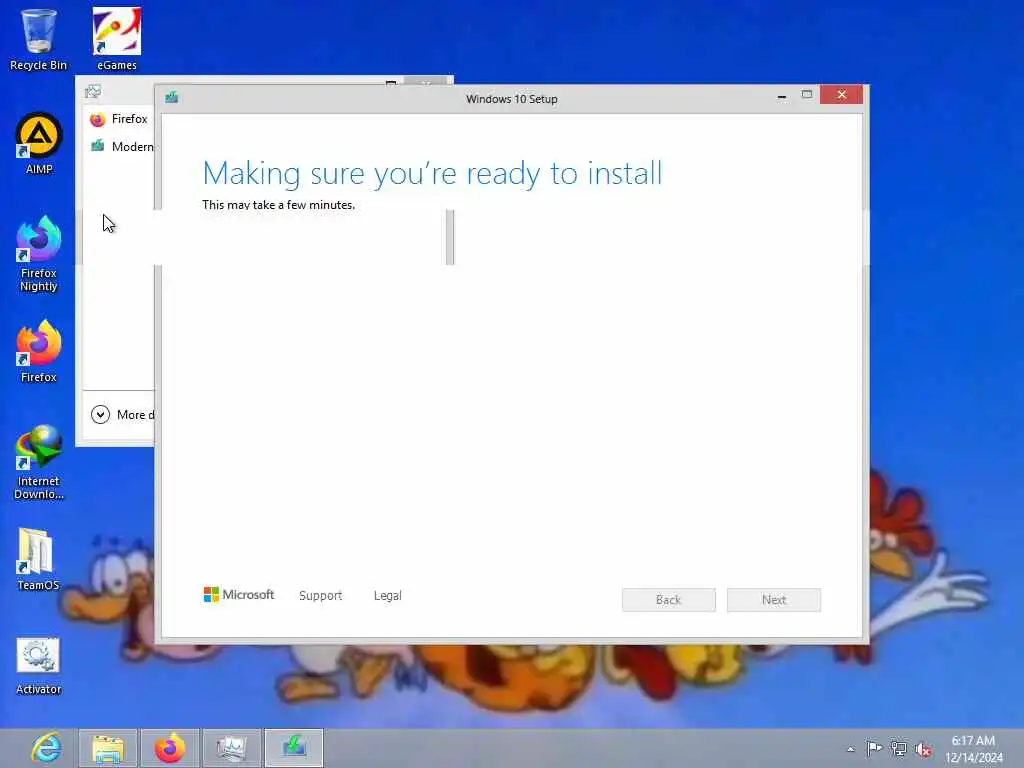Screen dimensions: 1024x768
Task: Close the Windows 10 Setup window
Action: [841, 95]
